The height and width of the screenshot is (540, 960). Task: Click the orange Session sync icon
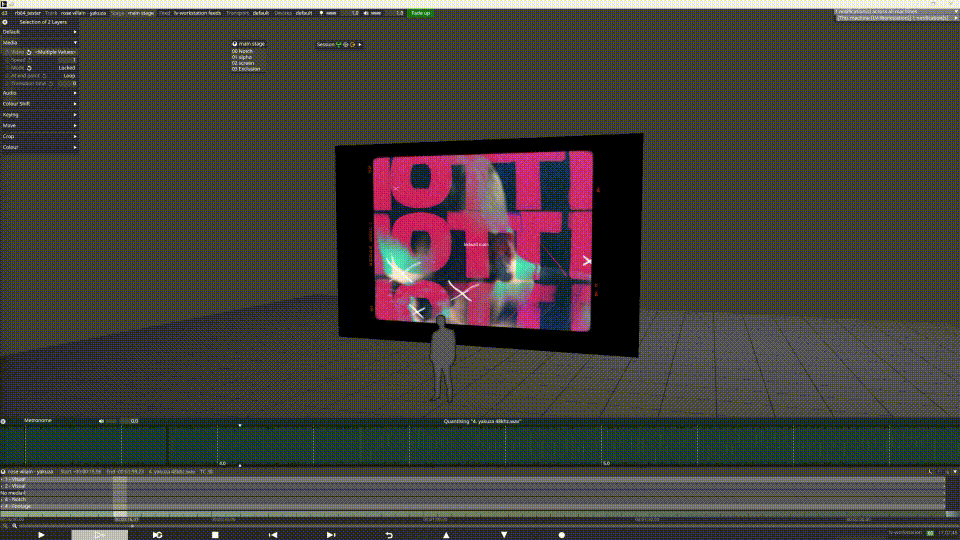(353, 45)
